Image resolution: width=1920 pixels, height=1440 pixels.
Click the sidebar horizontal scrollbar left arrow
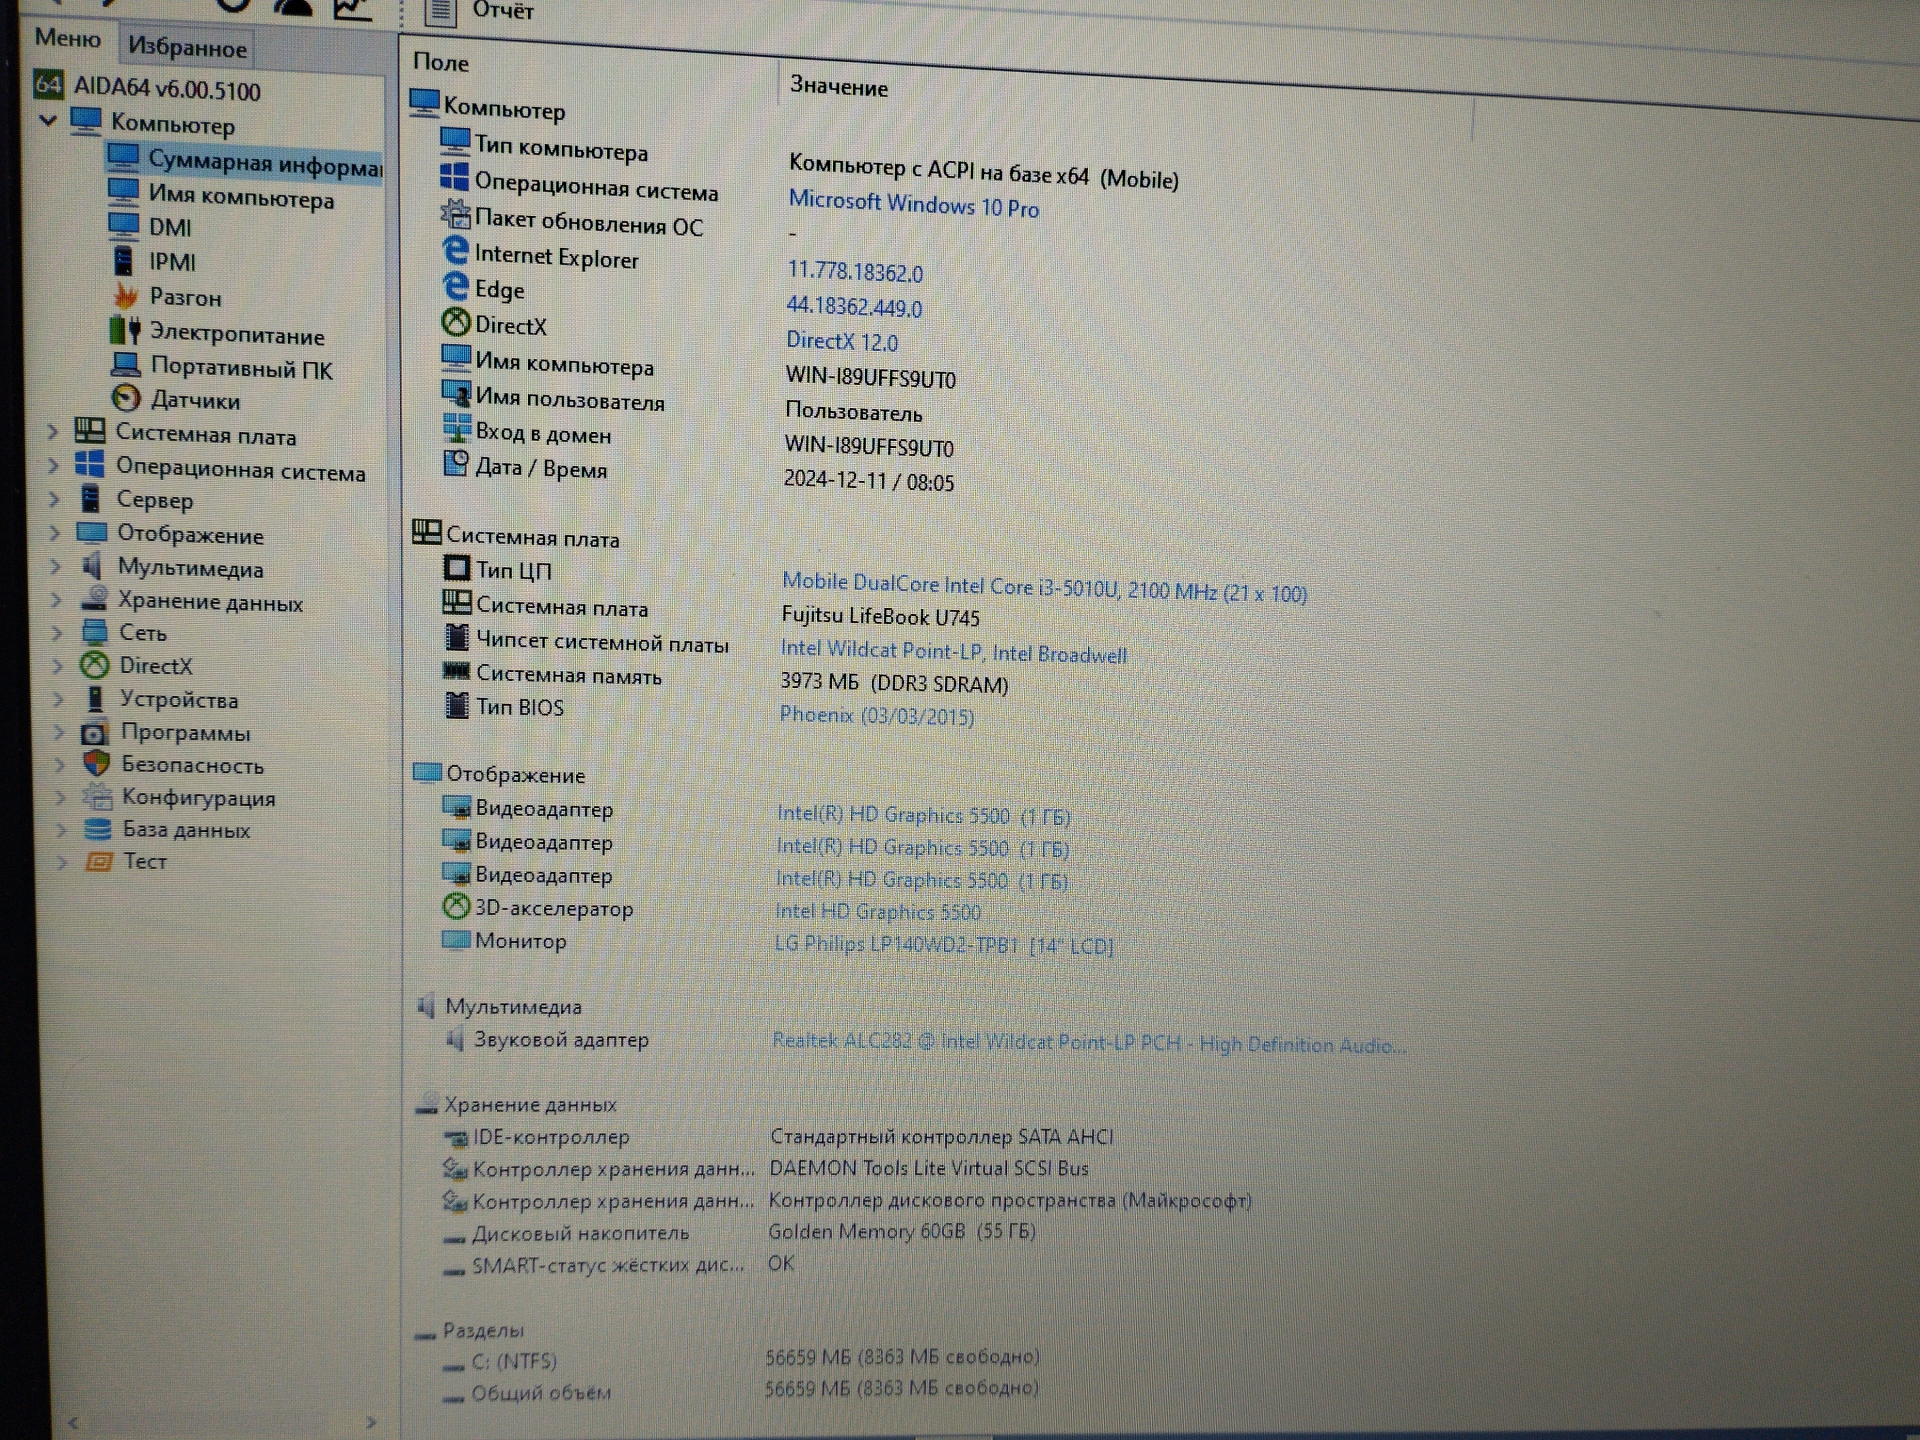click(72, 1422)
